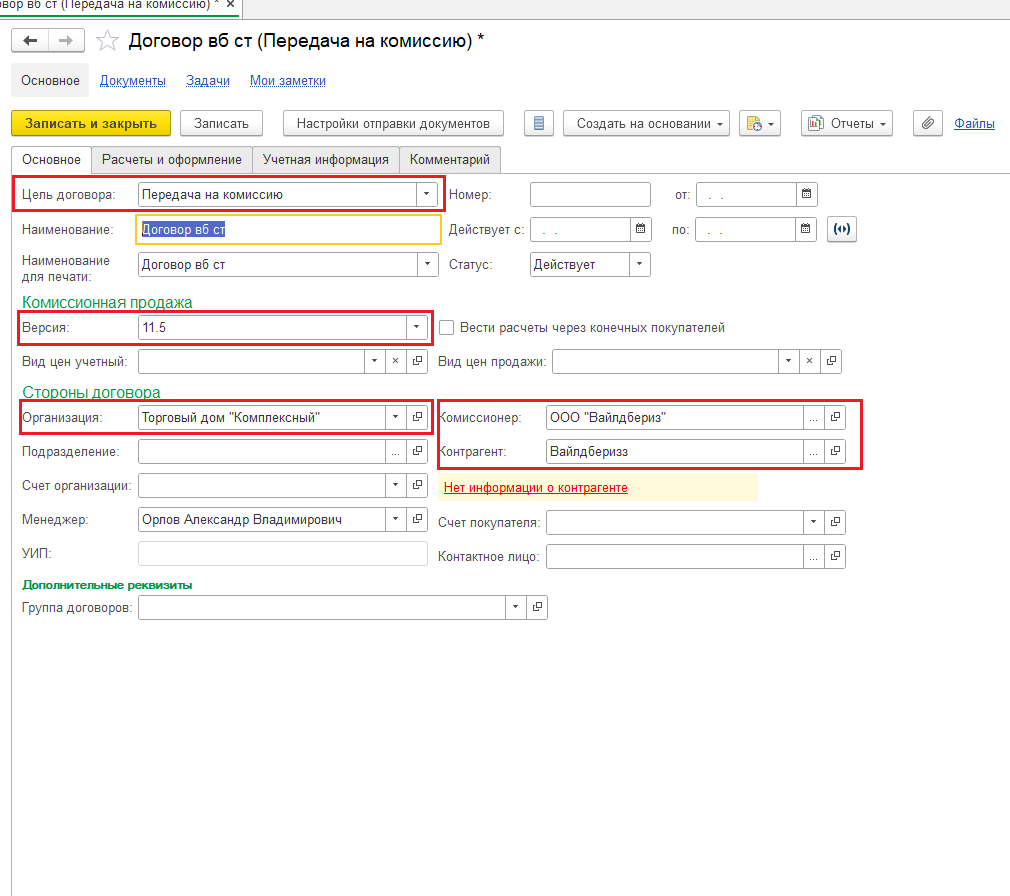Go forward with the right arrow button
The width and height of the screenshot is (1010, 896).
66,41
